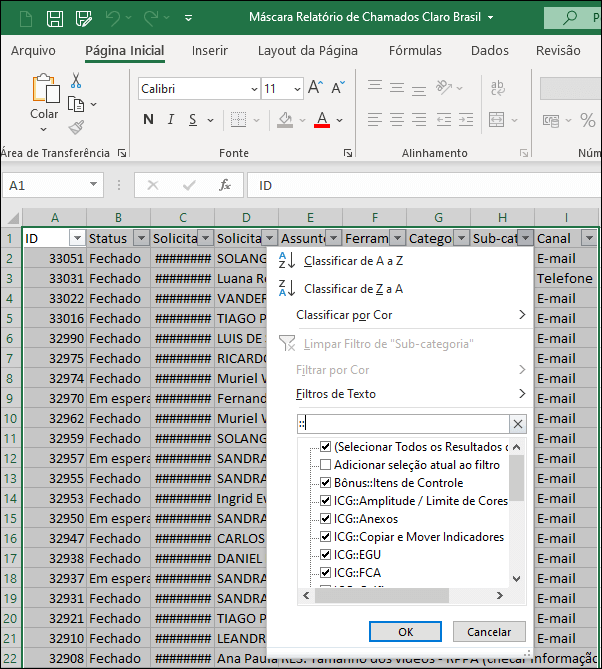Click the Redo arrow icon
The height and width of the screenshot is (669, 602).
click(151, 18)
